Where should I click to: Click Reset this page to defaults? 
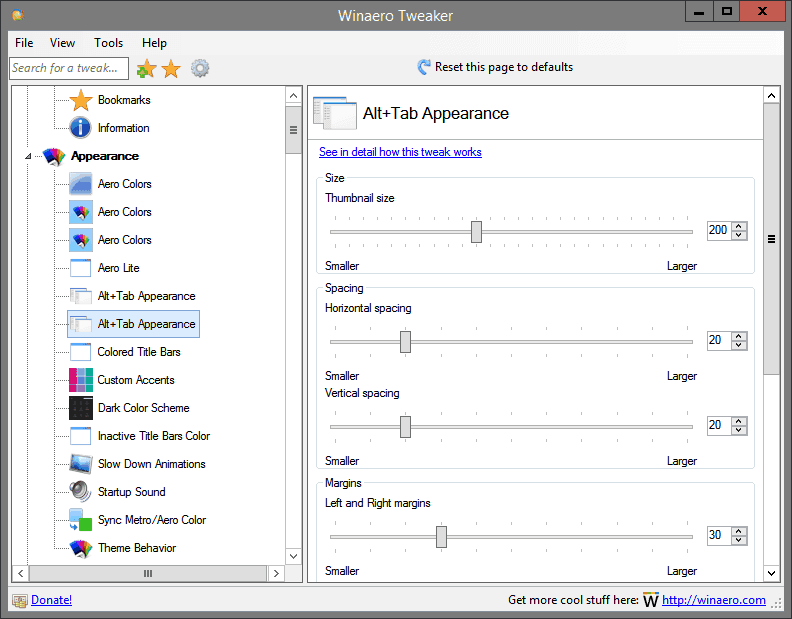[495, 67]
